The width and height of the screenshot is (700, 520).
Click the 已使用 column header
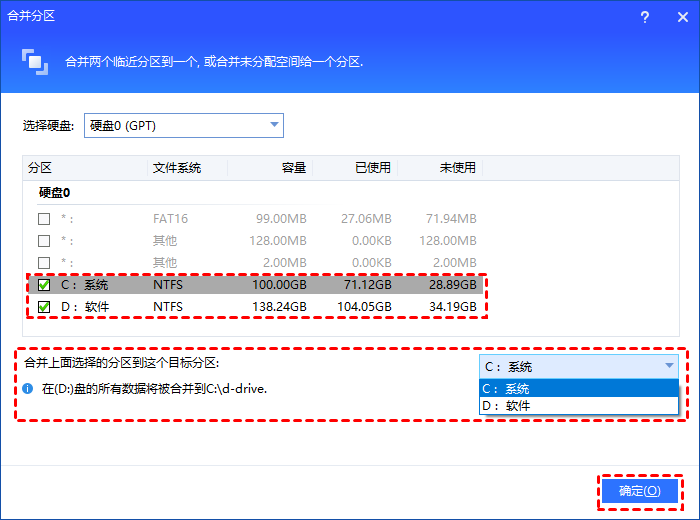tap(372, 167)
